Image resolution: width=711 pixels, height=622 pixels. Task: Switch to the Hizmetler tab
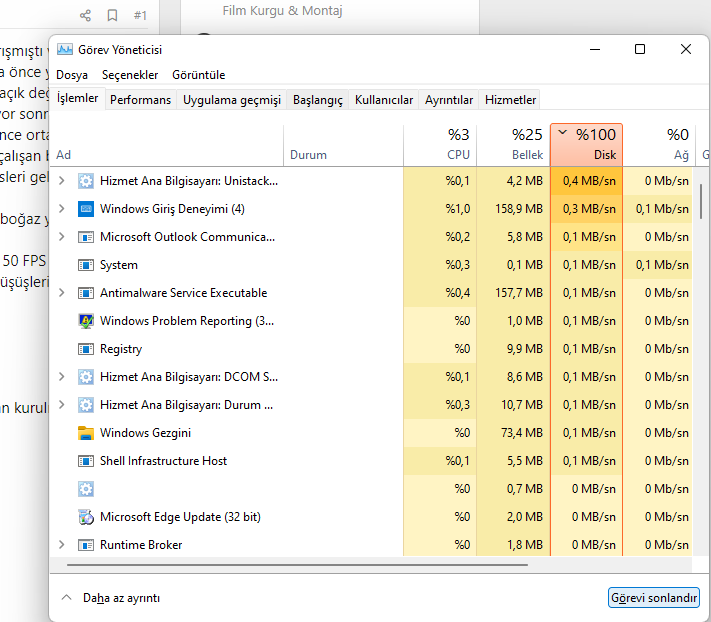pyautogui.click(x=510, y=100)
